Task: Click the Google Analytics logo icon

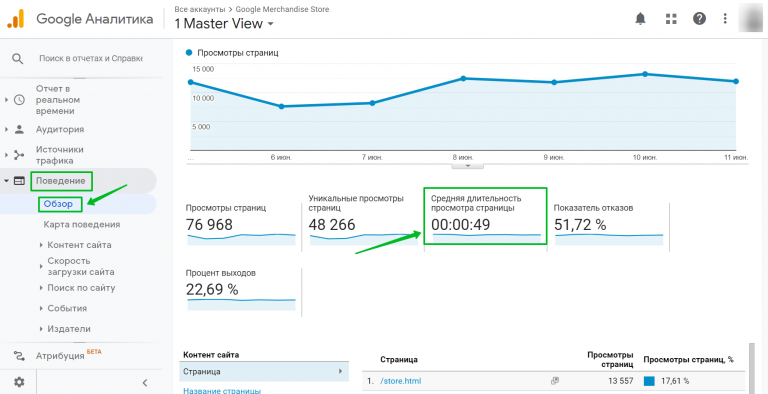Action: [15, 19]
